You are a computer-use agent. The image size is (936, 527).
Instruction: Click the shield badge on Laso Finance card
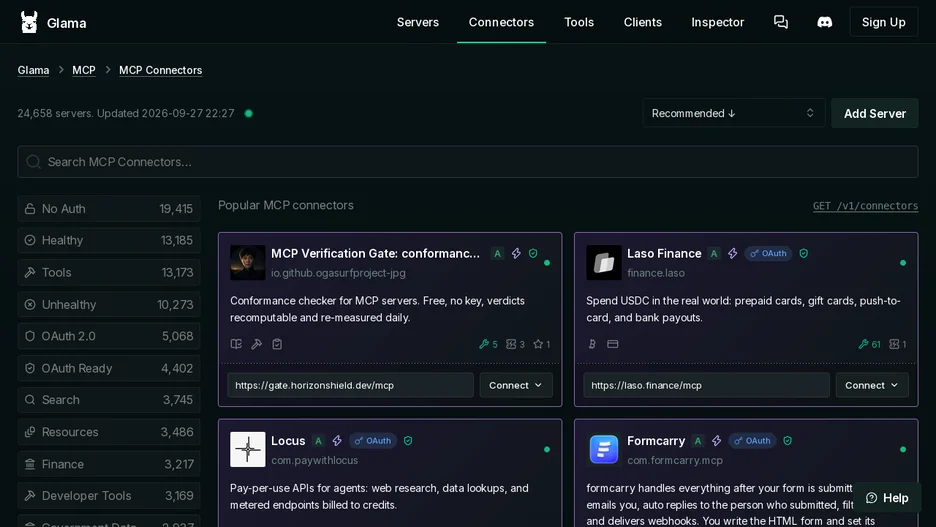click(803, 254)
